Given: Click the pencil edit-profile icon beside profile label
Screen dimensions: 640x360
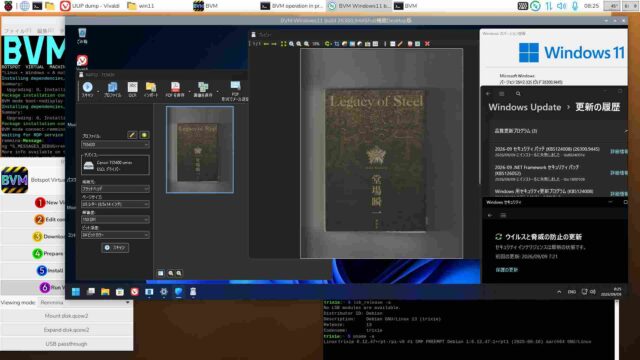Looking at the screenshot, I should (132, 135).
